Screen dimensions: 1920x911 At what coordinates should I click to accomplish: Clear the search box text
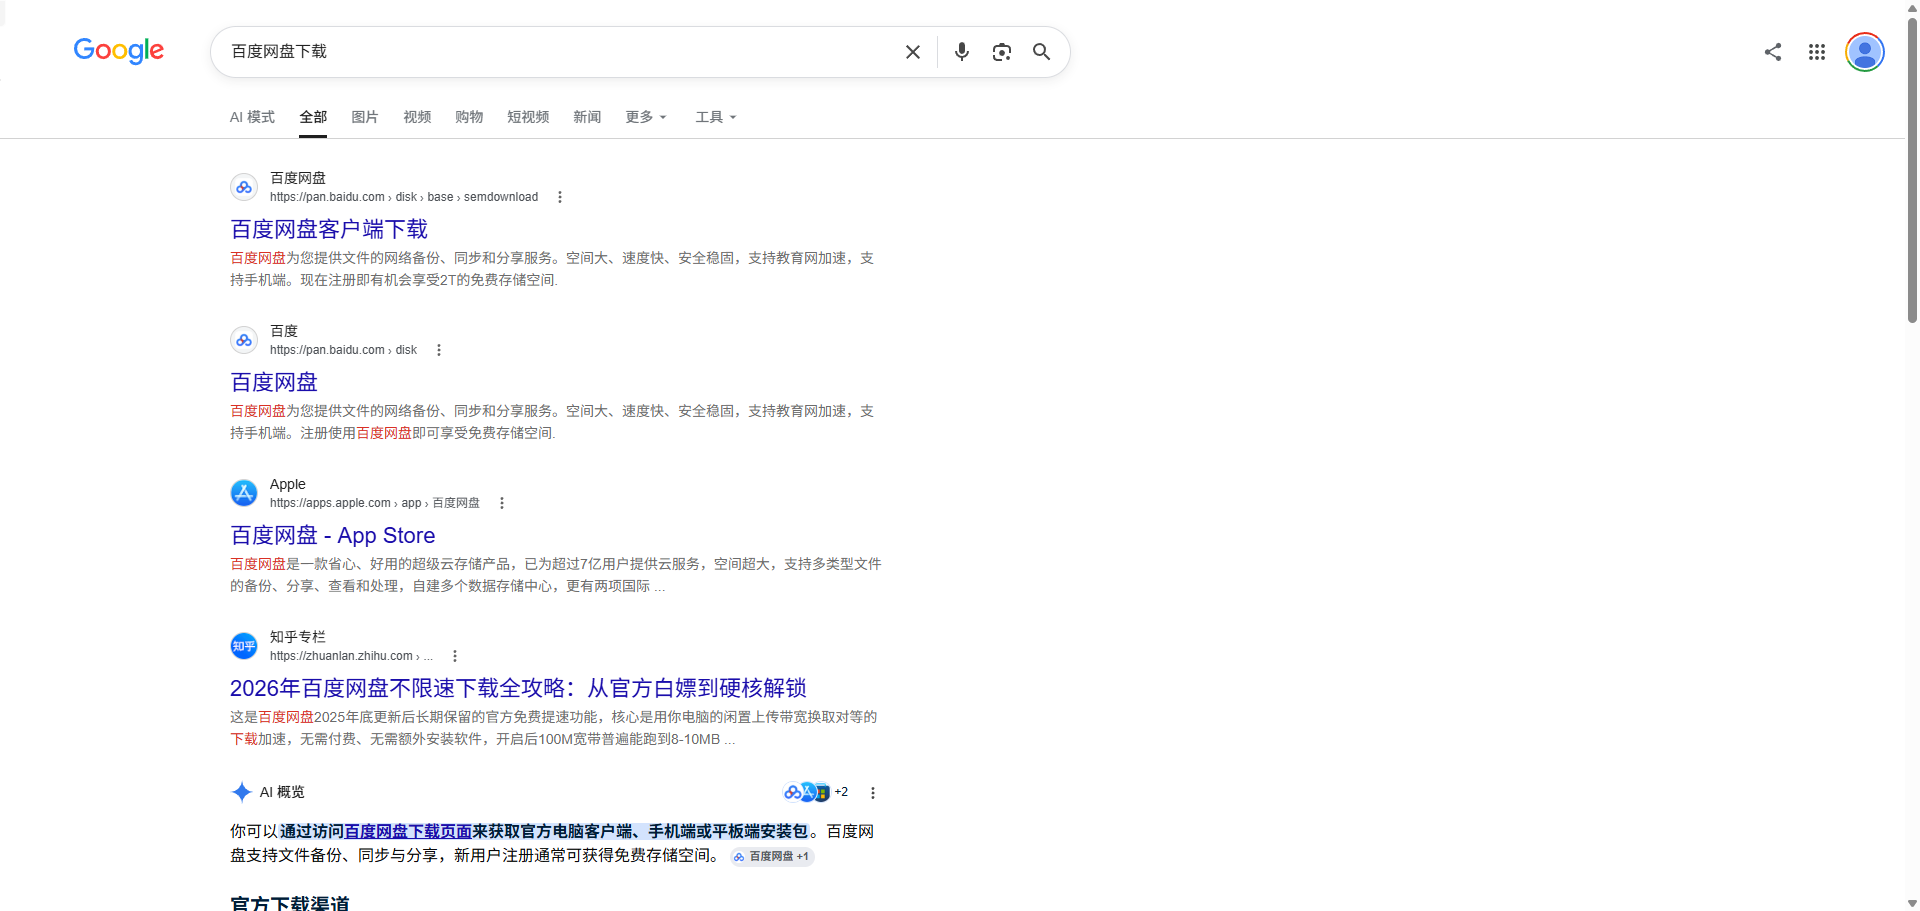[x=913, y=52]
